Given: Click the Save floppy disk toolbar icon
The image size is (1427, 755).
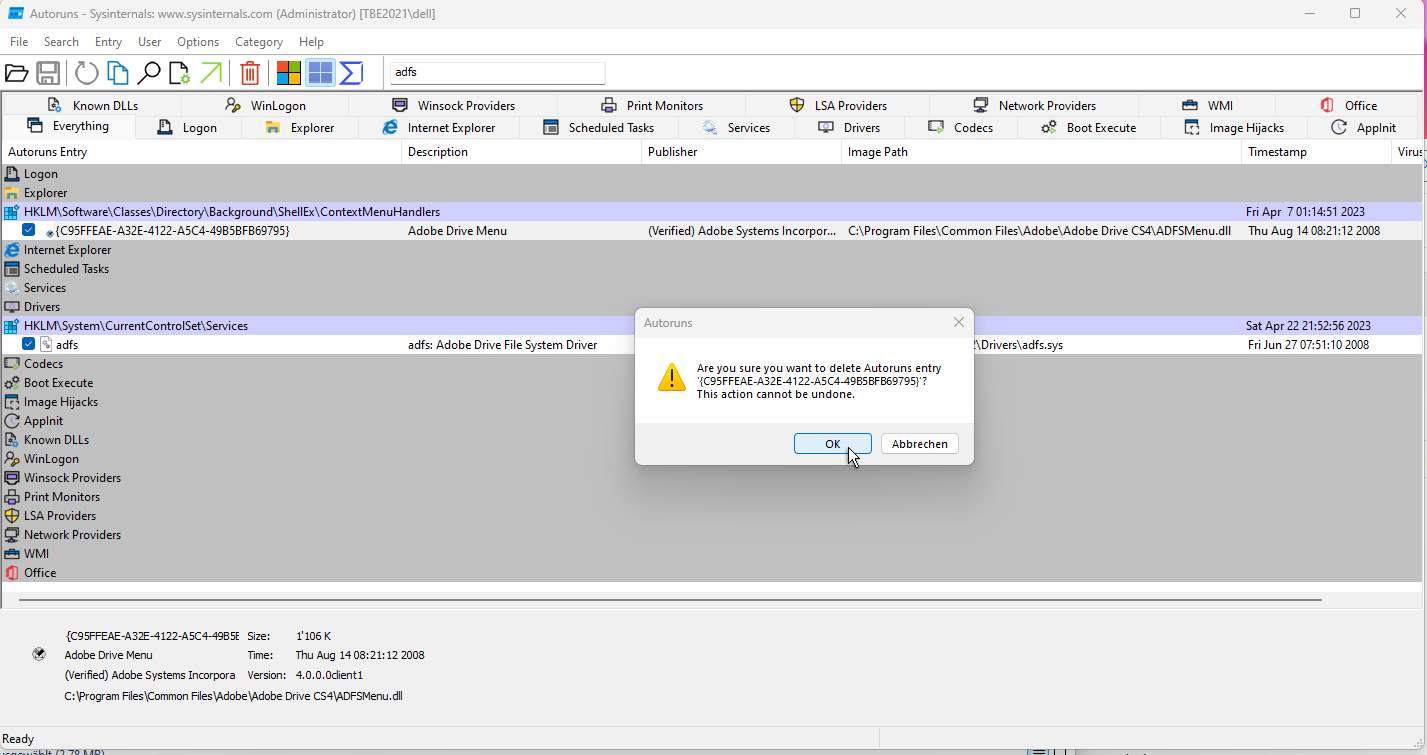Looking at the screenshot, I should pos(48,73).
